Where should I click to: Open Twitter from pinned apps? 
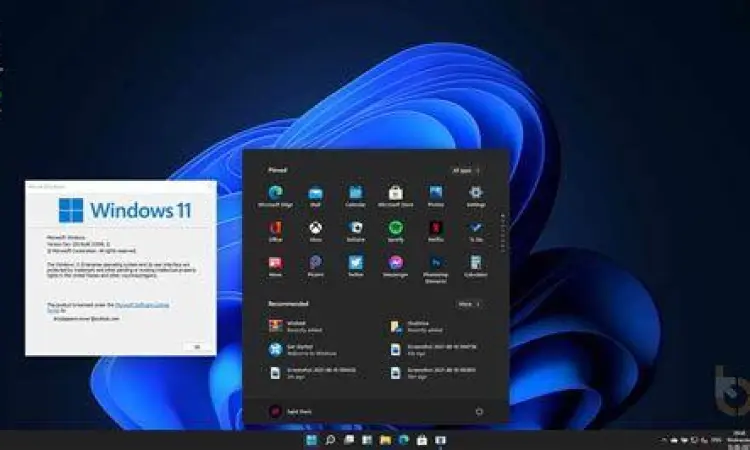355,263
